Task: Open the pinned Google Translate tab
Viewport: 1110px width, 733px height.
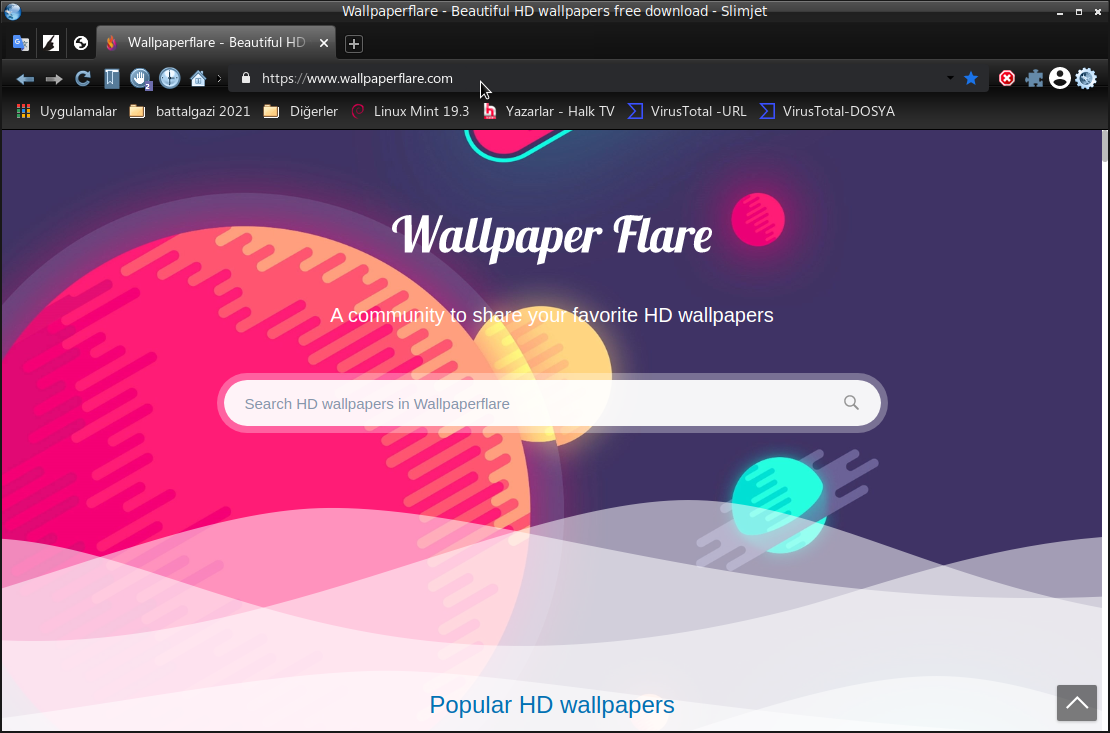Action: click(x=21, y=43)
